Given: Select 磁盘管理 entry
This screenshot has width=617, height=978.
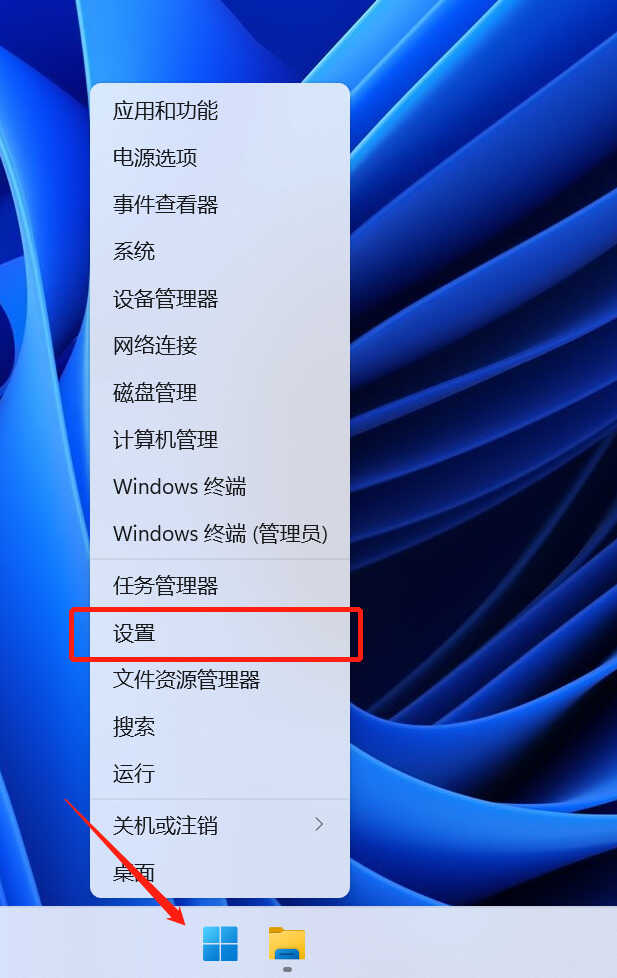Looking at the screenshot, I should (220, 393).
